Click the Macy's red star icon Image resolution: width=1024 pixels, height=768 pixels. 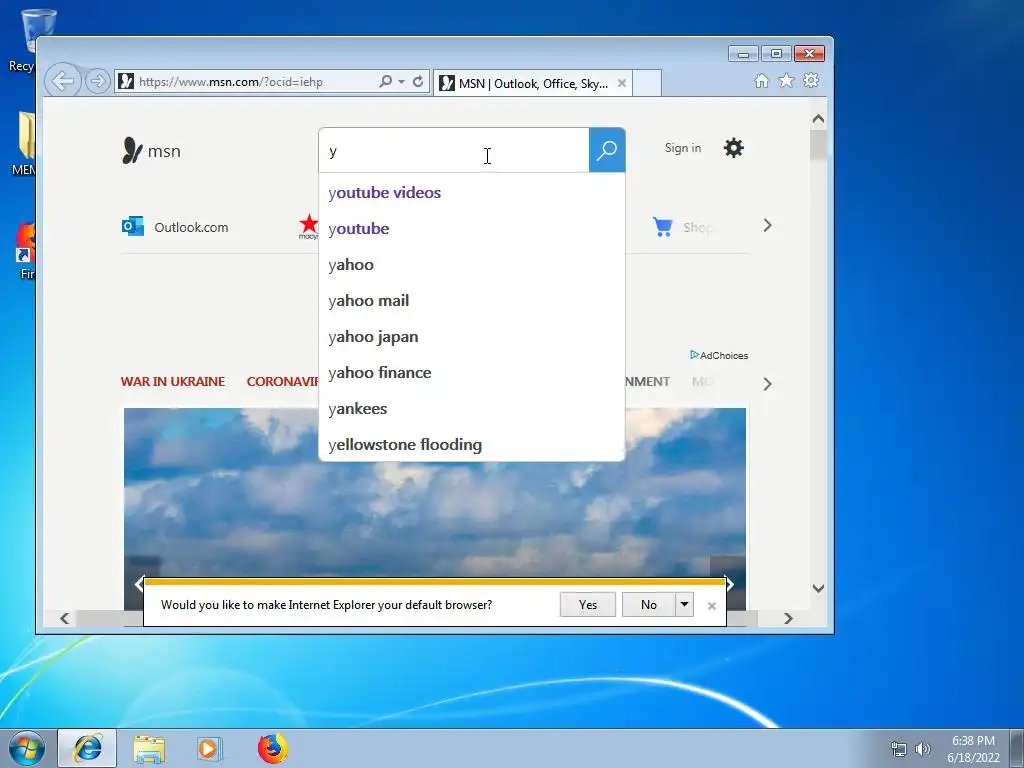(x=308, y=226)
